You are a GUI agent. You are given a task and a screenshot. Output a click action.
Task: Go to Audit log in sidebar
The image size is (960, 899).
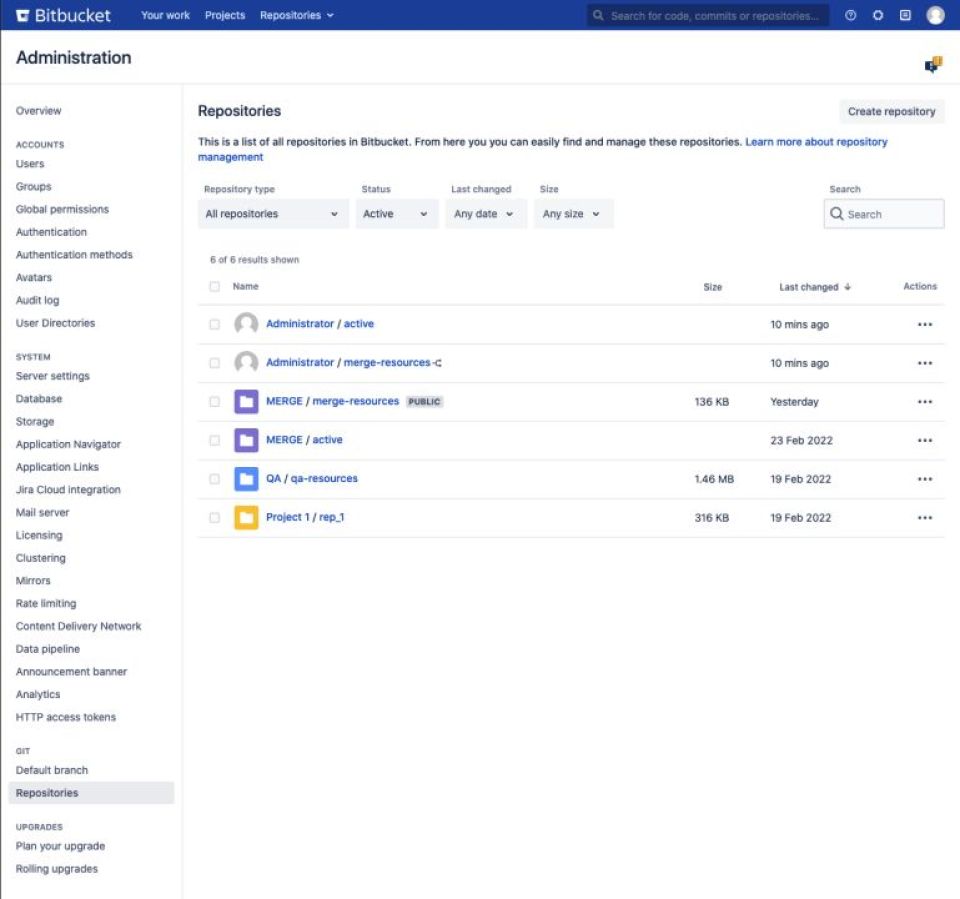[37, 300]
